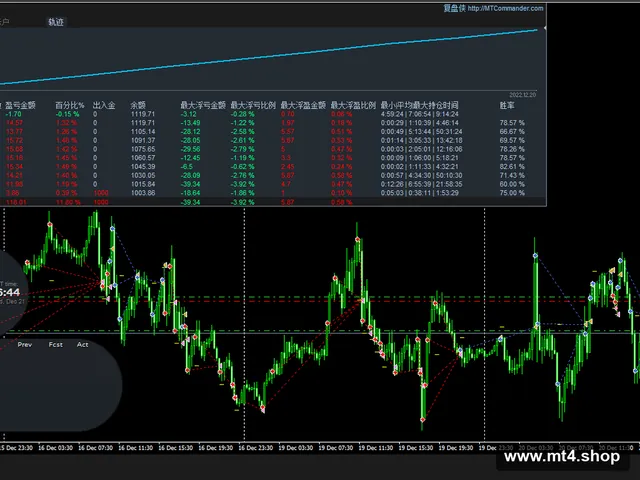Screen dimensions: 640x480
Task: Click the 最大浮盈比例 column header
Action: click(x=353, y=105)
